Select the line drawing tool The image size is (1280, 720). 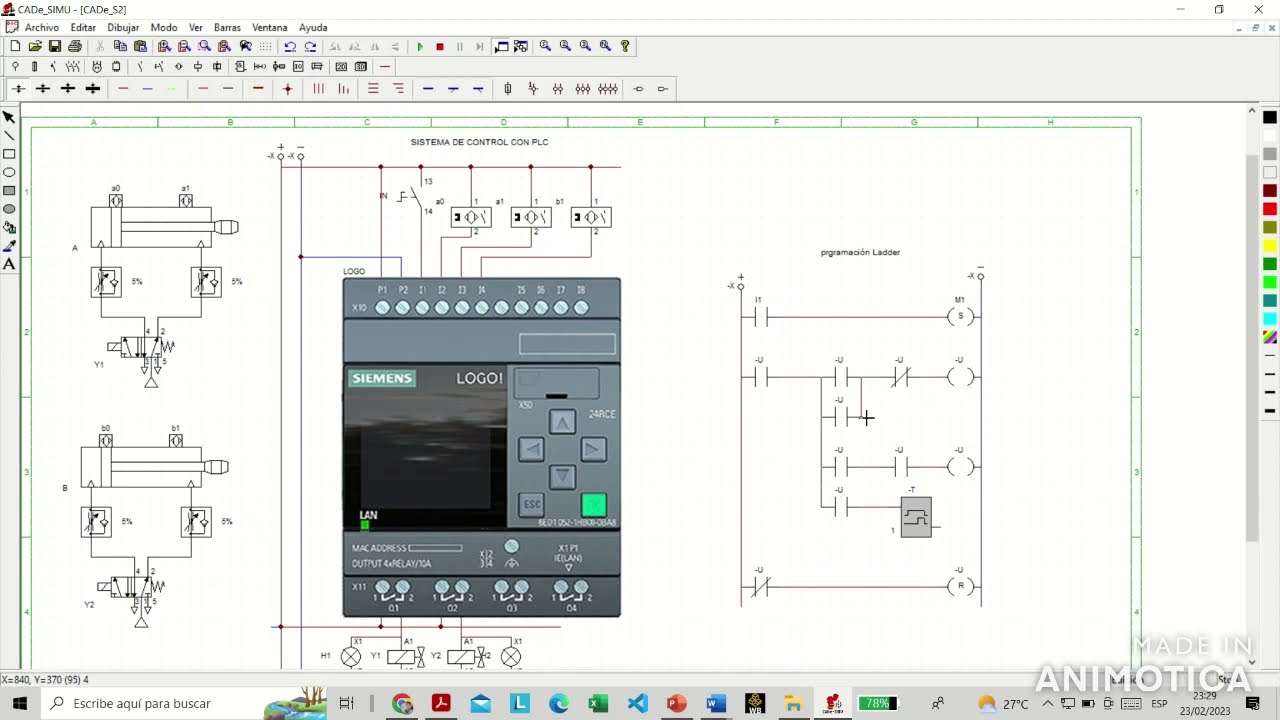[9, 135]
